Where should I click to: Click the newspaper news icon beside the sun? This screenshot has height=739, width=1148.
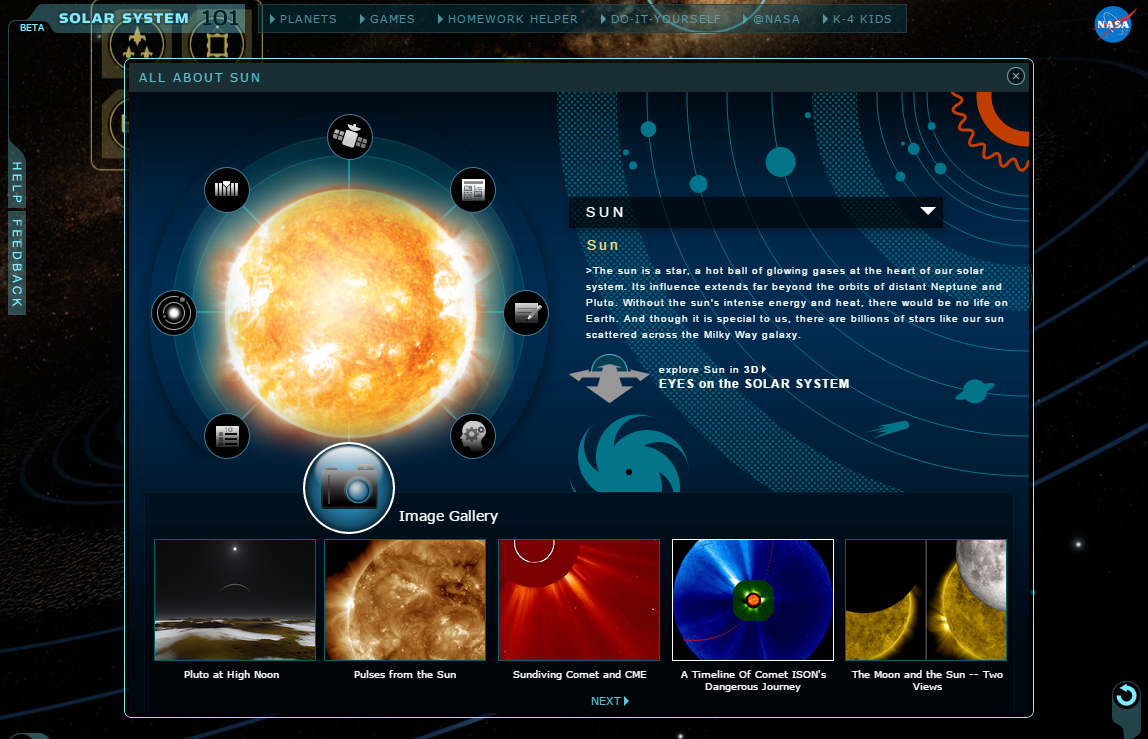click(x=472, y=189)
